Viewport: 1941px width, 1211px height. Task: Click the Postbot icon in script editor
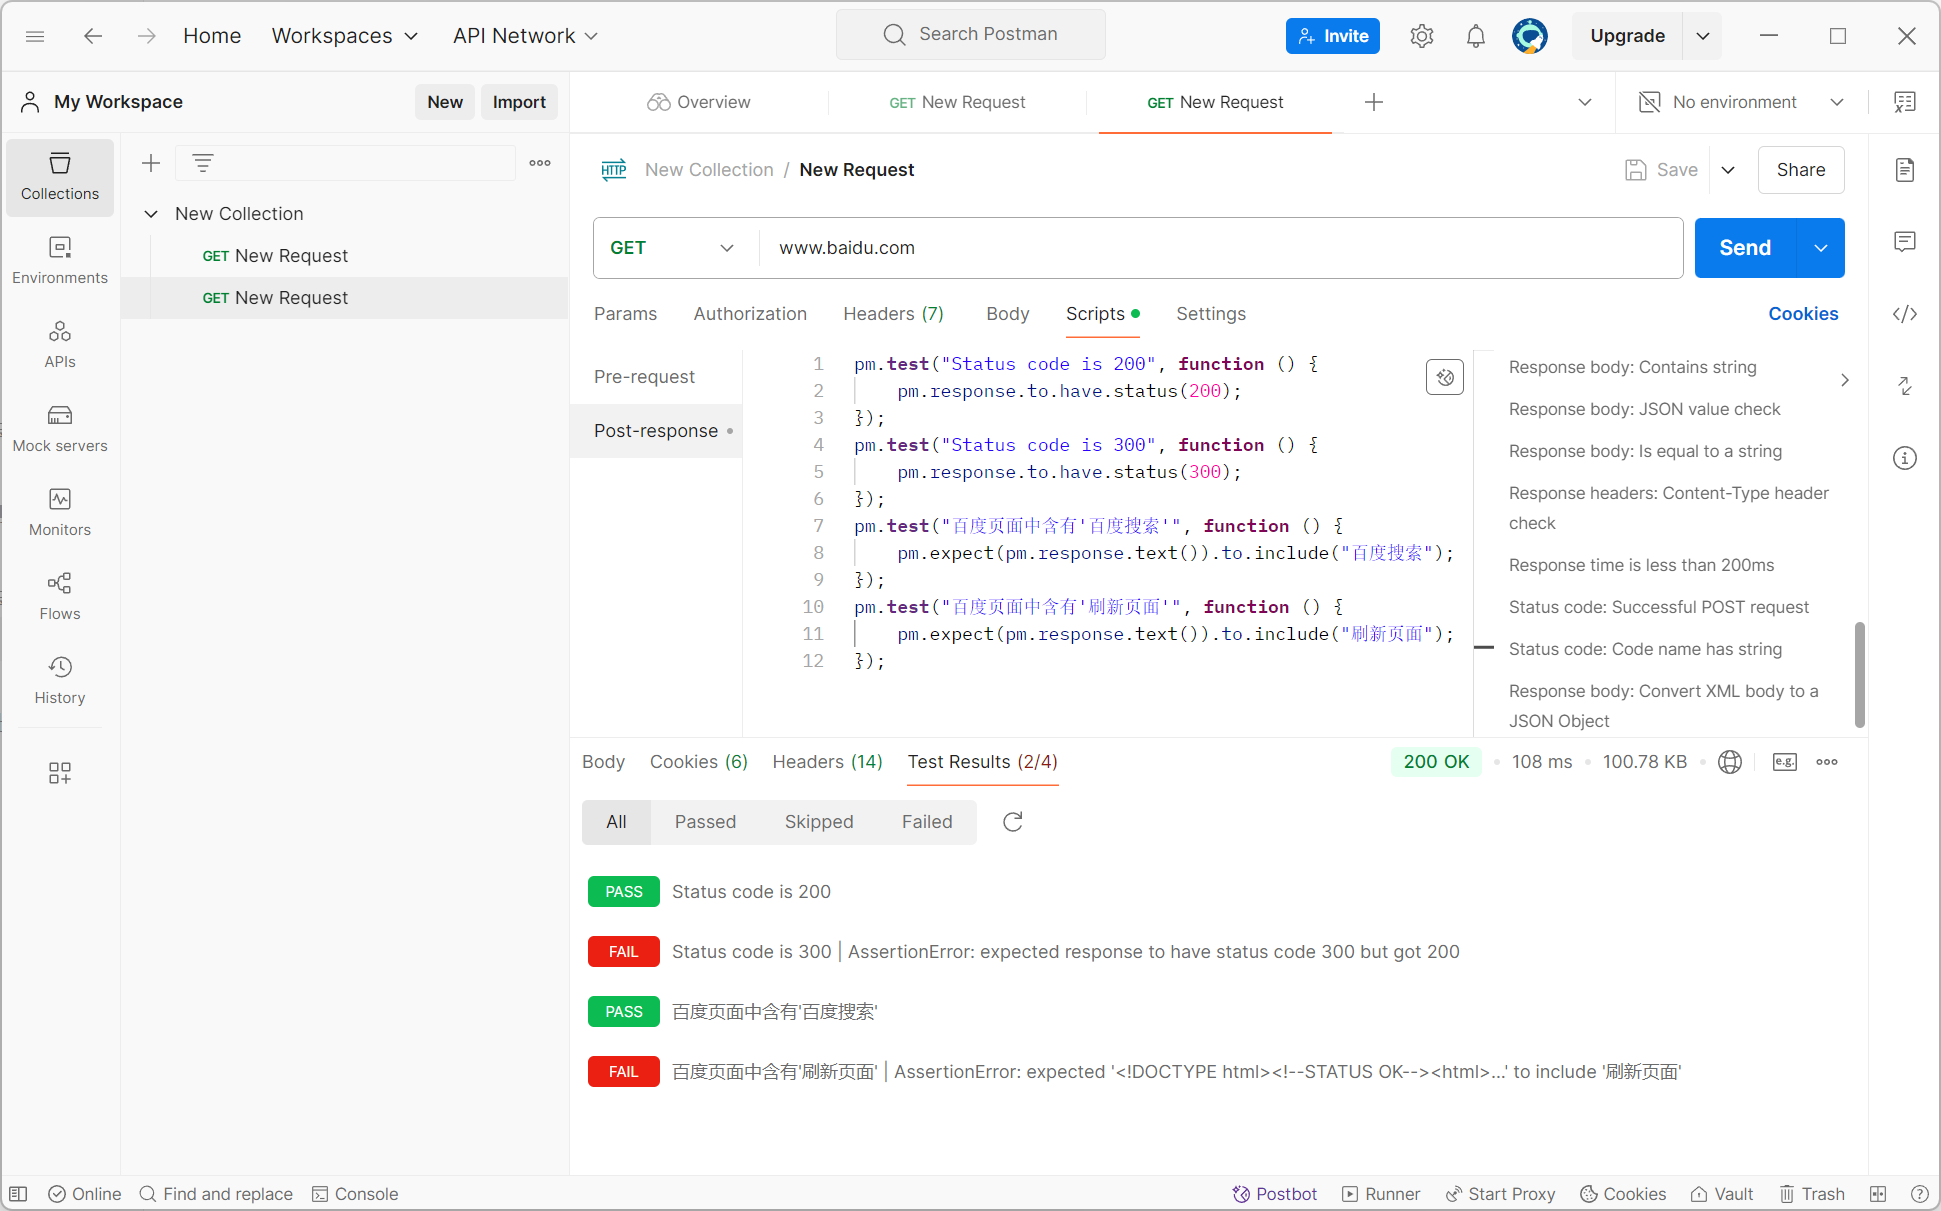click(x=1445, y=377)
